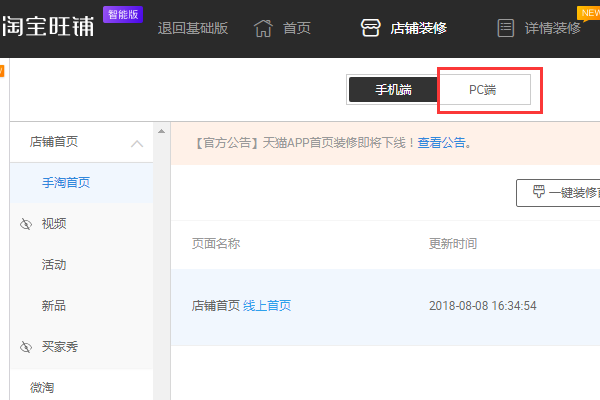Switch to the PC端 view
The height and width of the screenshot is (400, 600).
[x=483, y=89]
